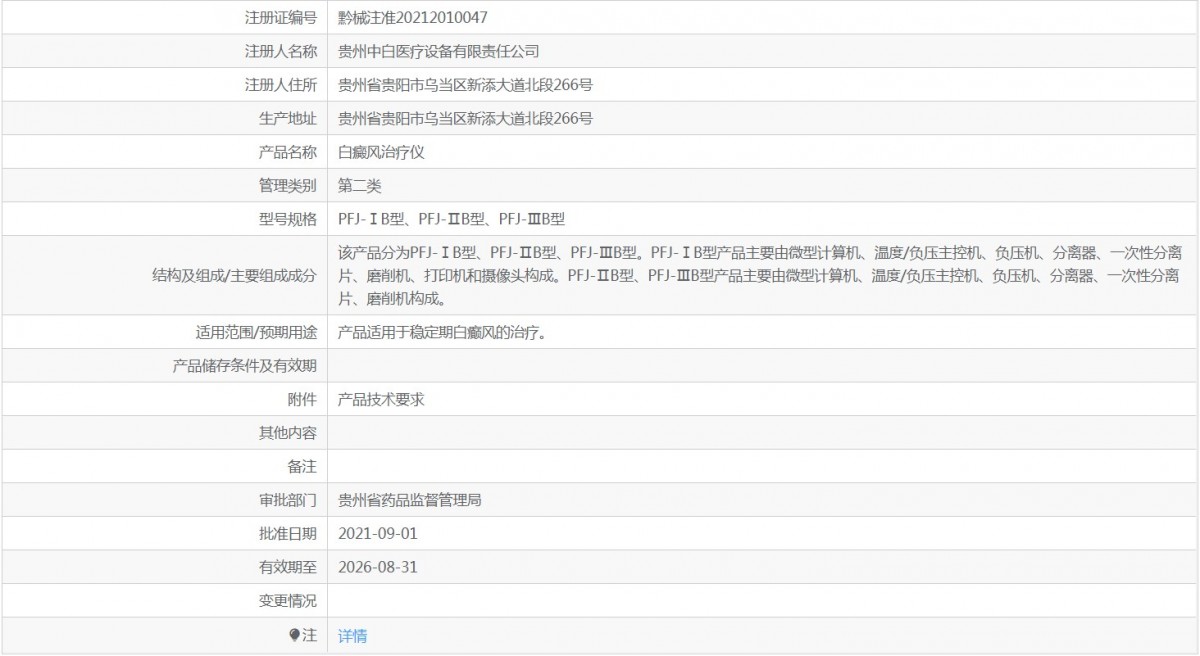Select product name 白癜风治疗仪
This screenshot has height=656, width=1200.
382,152
